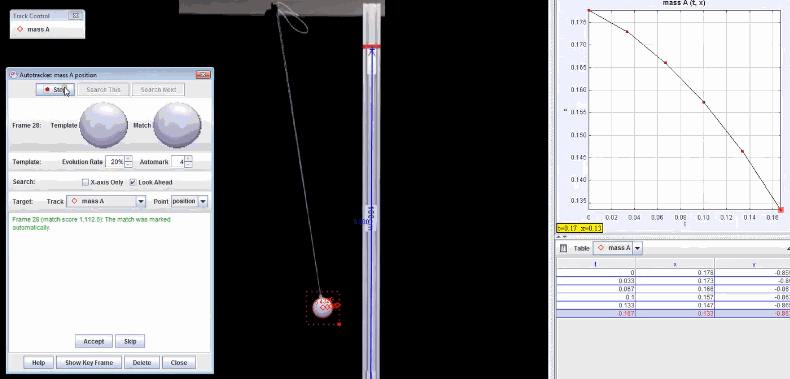Click the Frame 28 match score message
The width and height of the screenshot is (790, 379).
point(91,223)
